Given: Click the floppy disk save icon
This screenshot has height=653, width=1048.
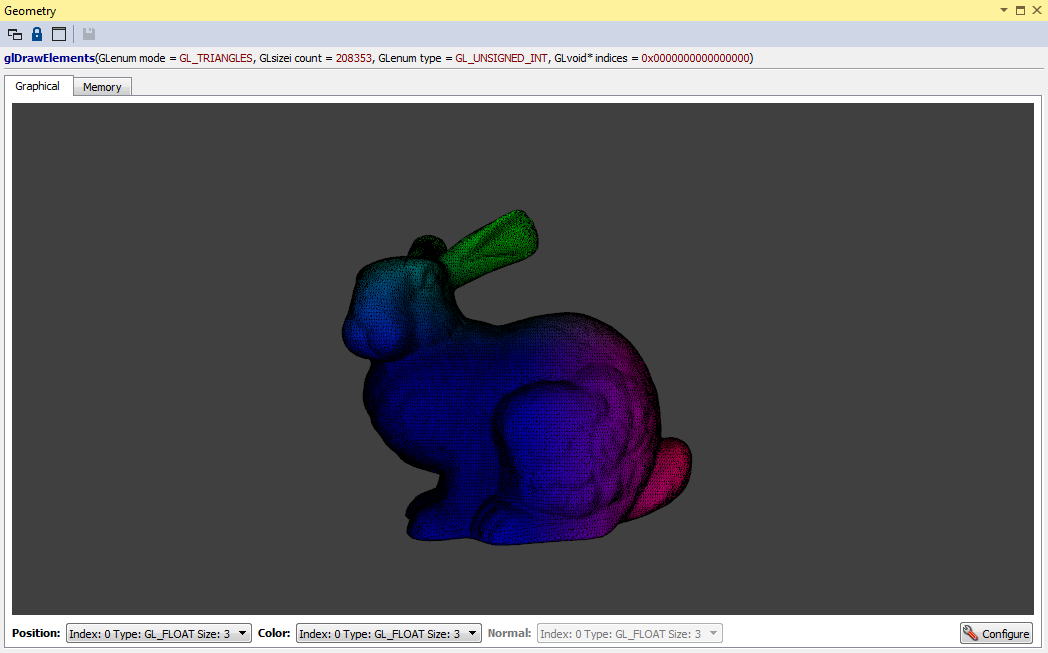Looking at the screenshot, I should pyautogui.click(x=89, y=34).
